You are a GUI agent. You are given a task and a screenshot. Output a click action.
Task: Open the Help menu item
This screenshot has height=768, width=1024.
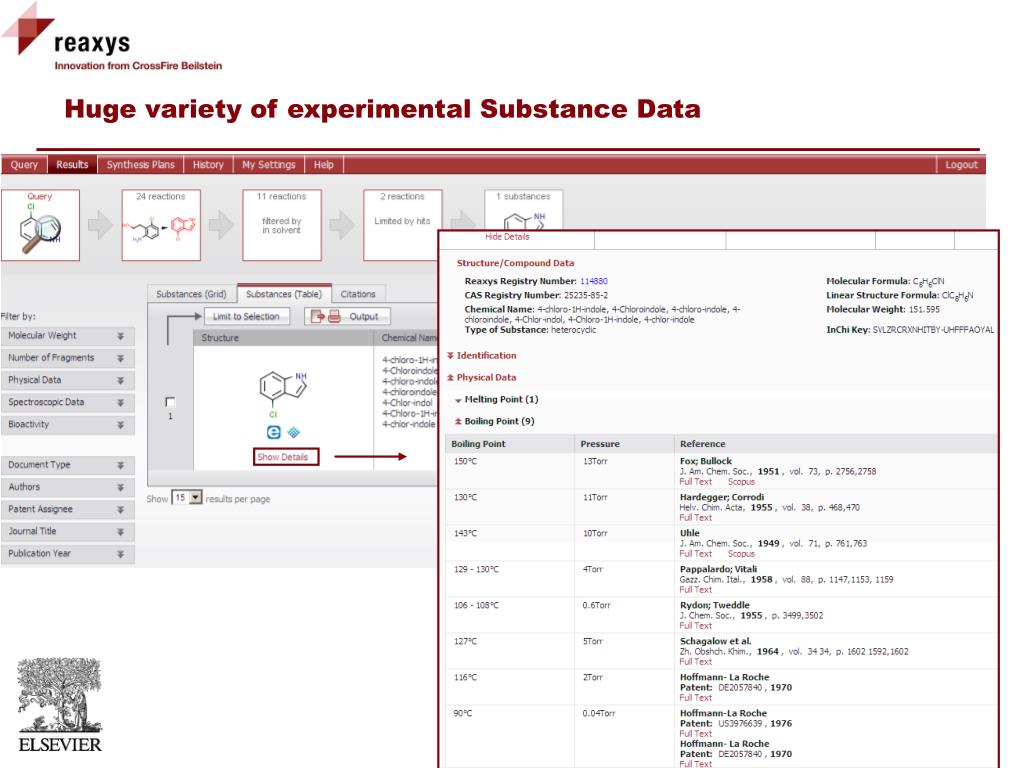point(323,165)
